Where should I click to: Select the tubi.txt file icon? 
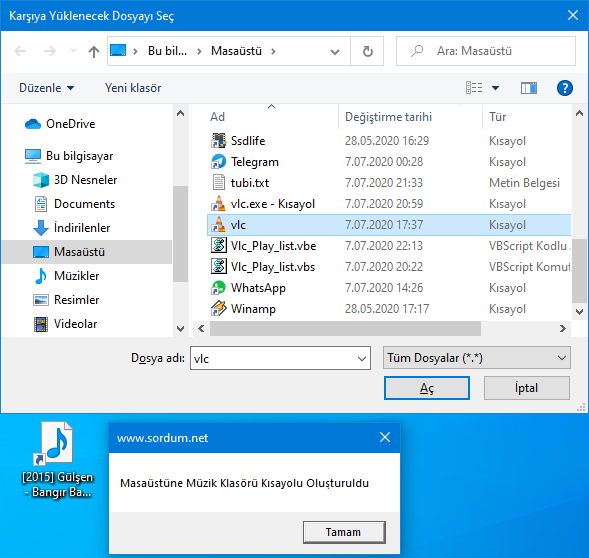pyautogui.click(x=218, y=183)
